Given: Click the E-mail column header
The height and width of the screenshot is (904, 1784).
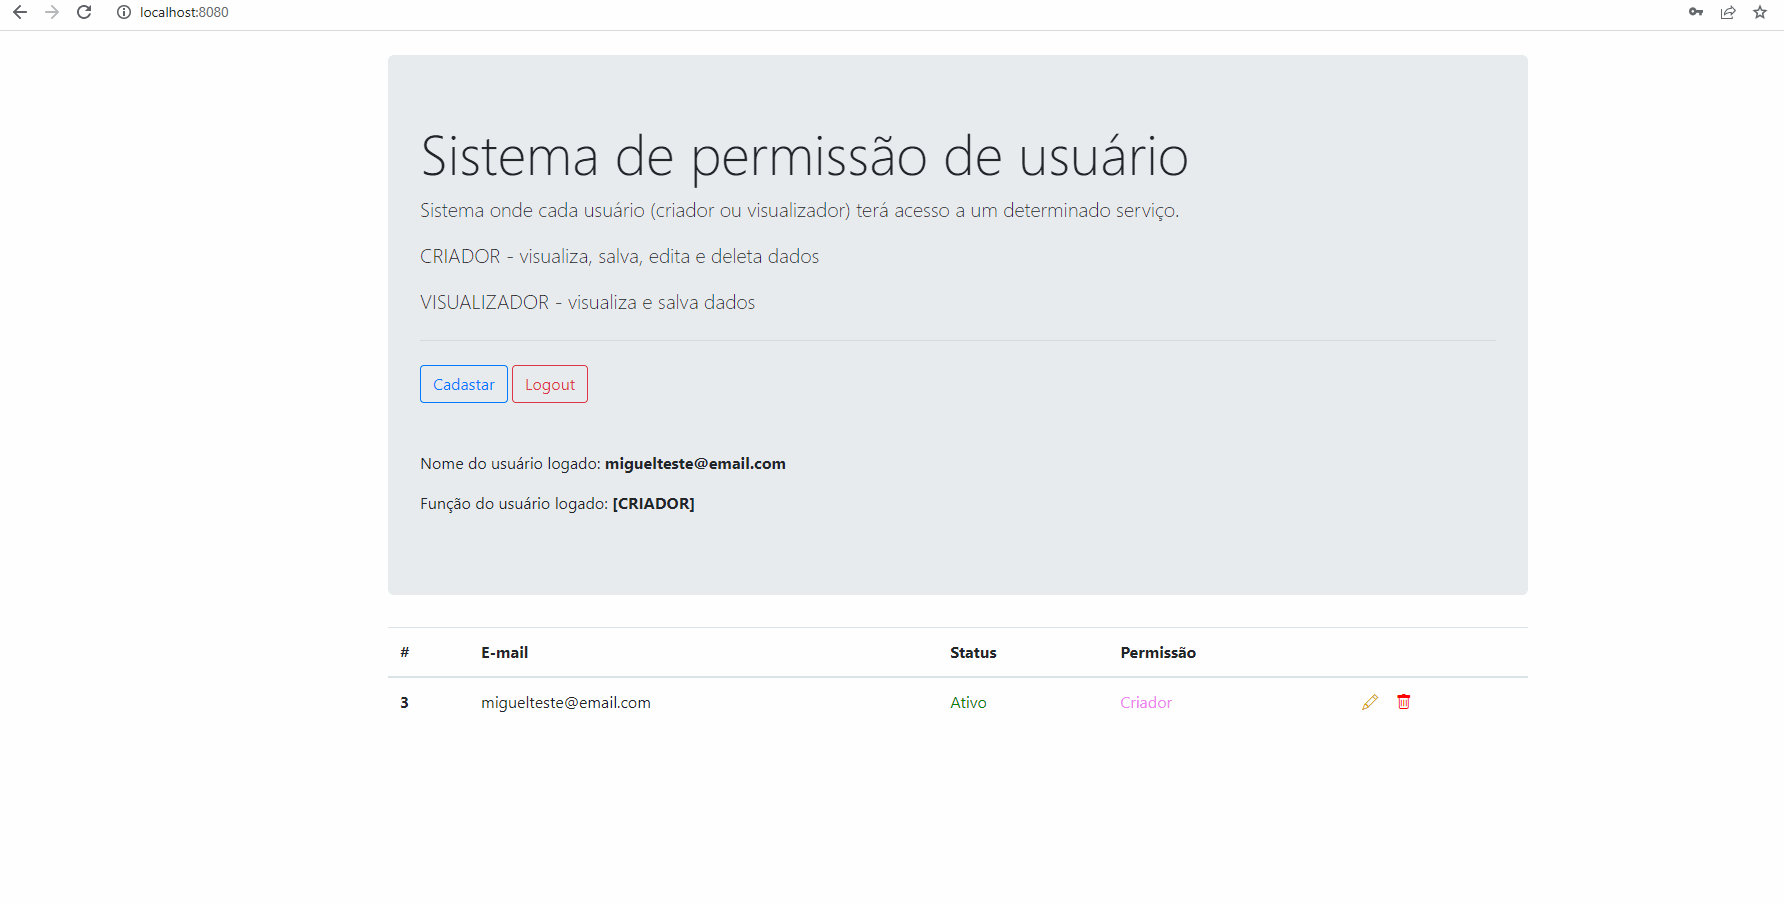Looking at the screenshot, I should click(x=504, y=652).
